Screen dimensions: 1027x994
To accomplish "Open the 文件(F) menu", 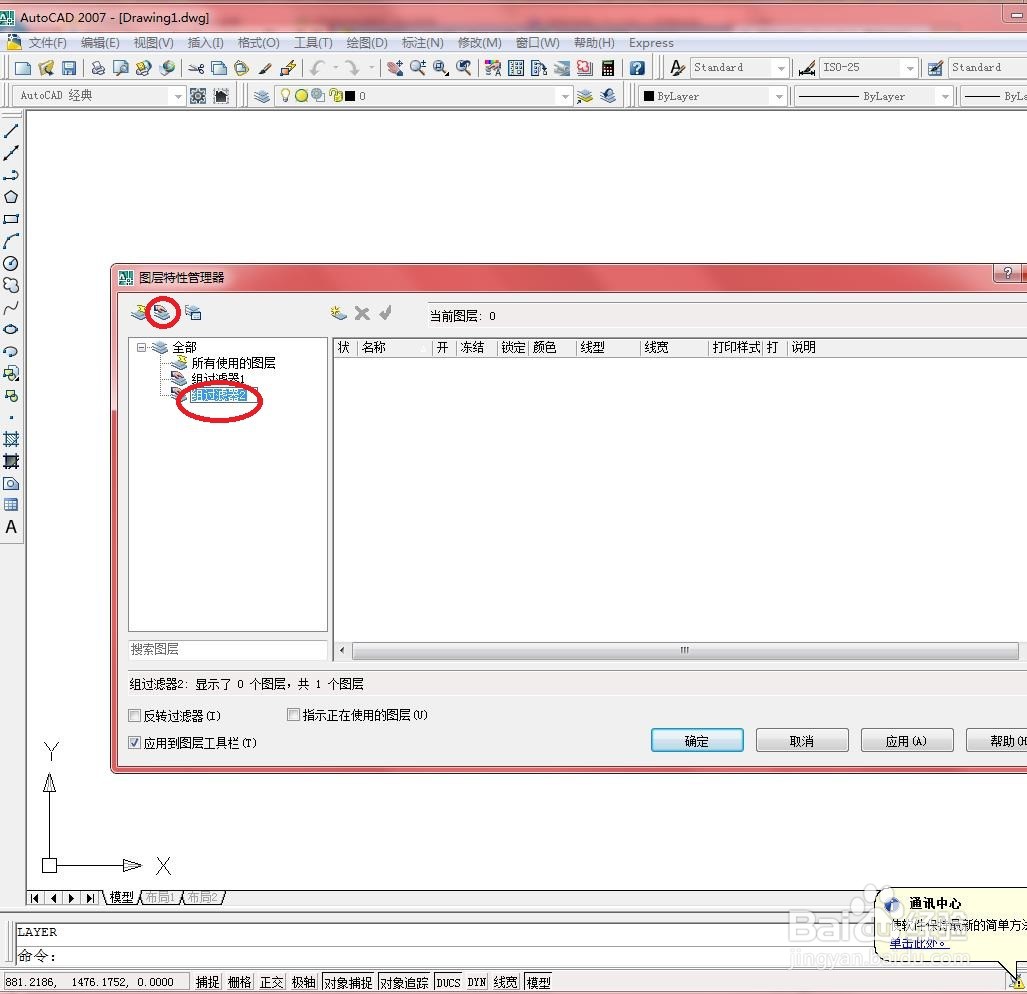I will (x=47, y=43).
